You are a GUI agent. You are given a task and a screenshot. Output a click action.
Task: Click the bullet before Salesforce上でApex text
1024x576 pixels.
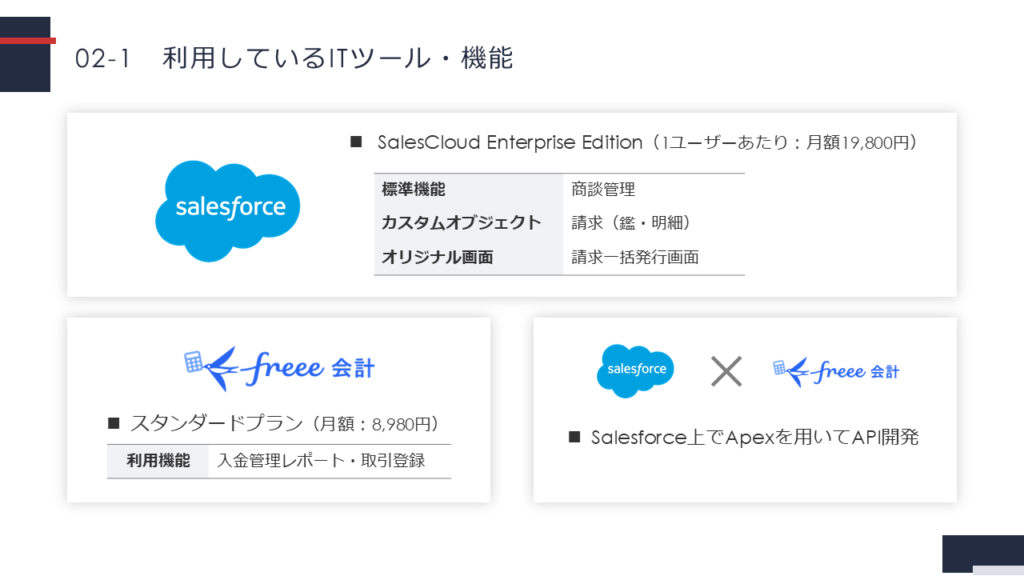(574, 437)
